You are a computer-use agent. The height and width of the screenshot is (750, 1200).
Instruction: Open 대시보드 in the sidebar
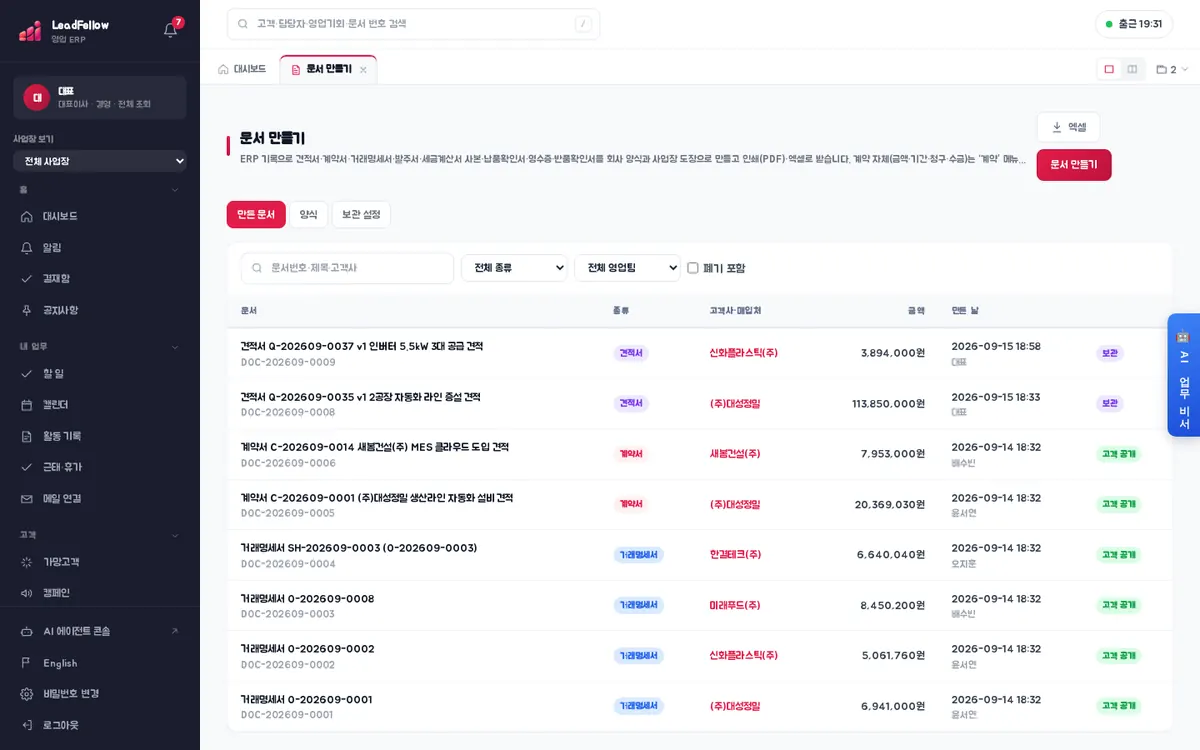pos(100,216)
